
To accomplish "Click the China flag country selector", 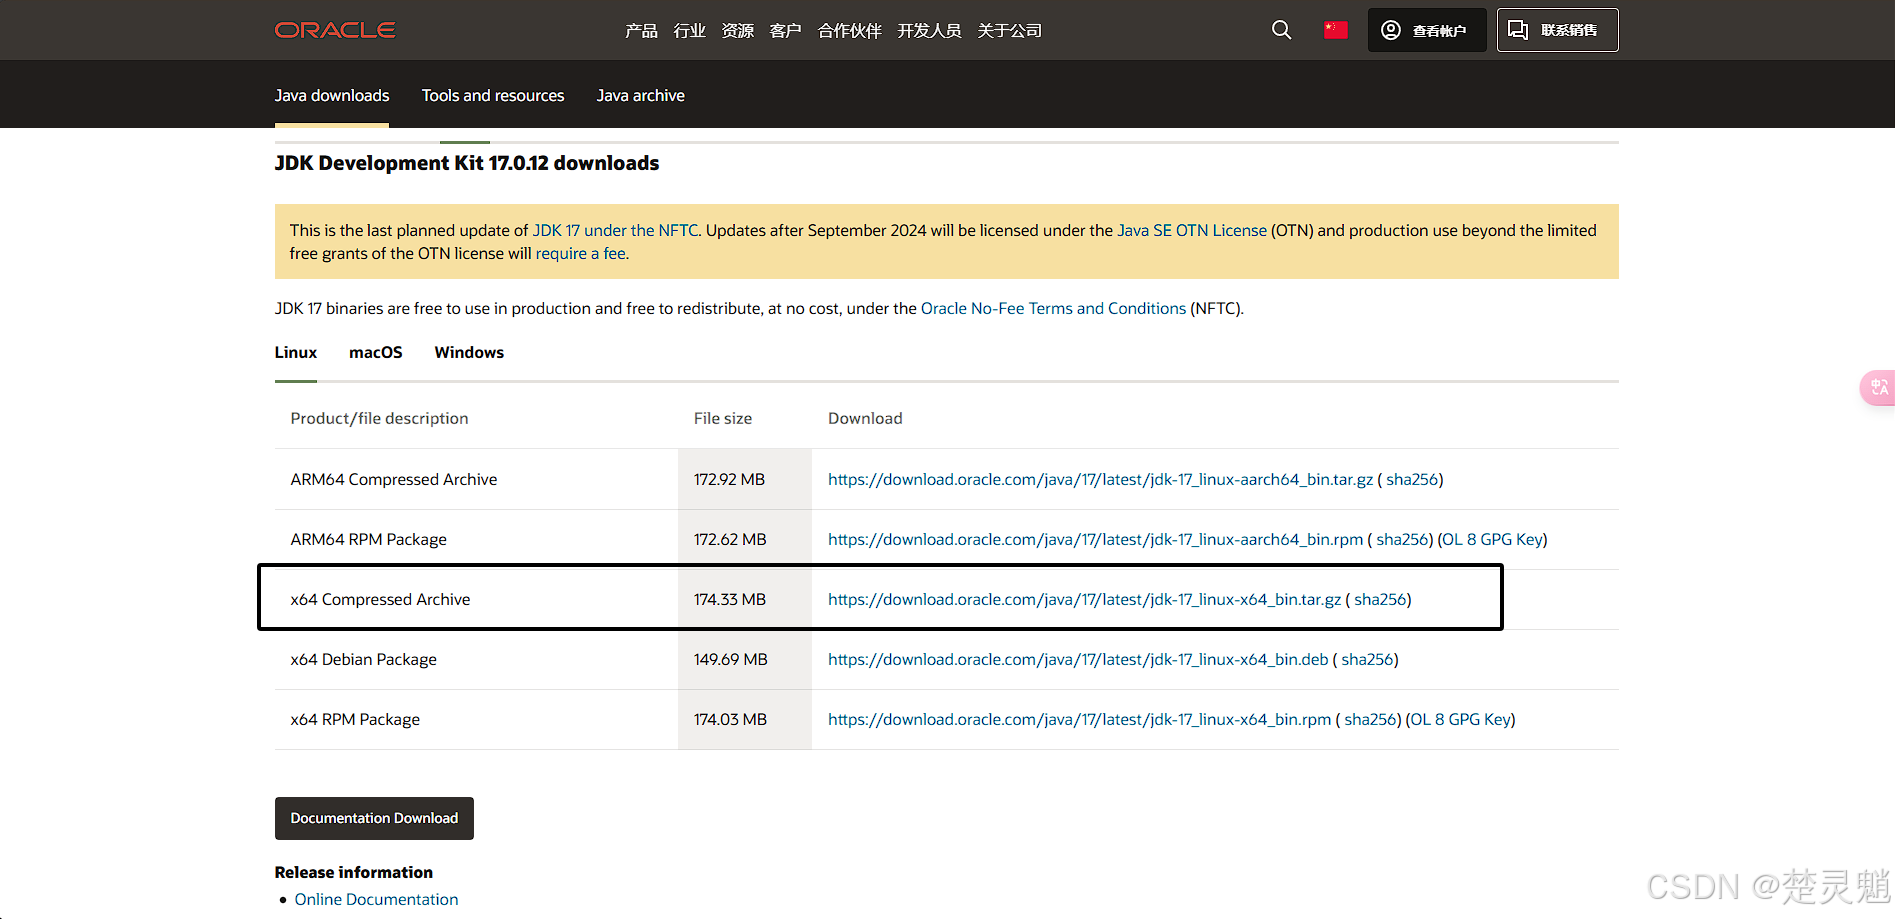I will [1335, 30].
